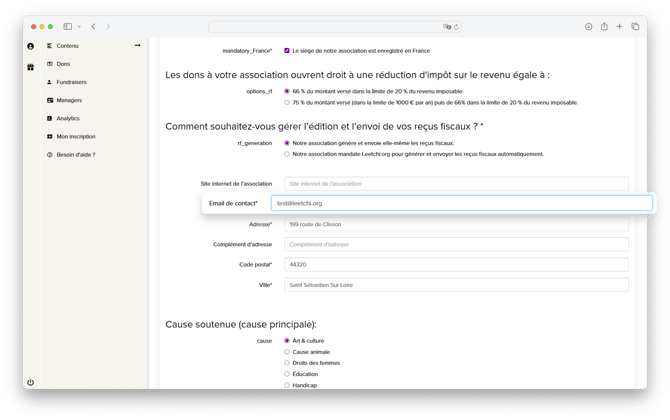Open the Managers menu item

[69, 100]
